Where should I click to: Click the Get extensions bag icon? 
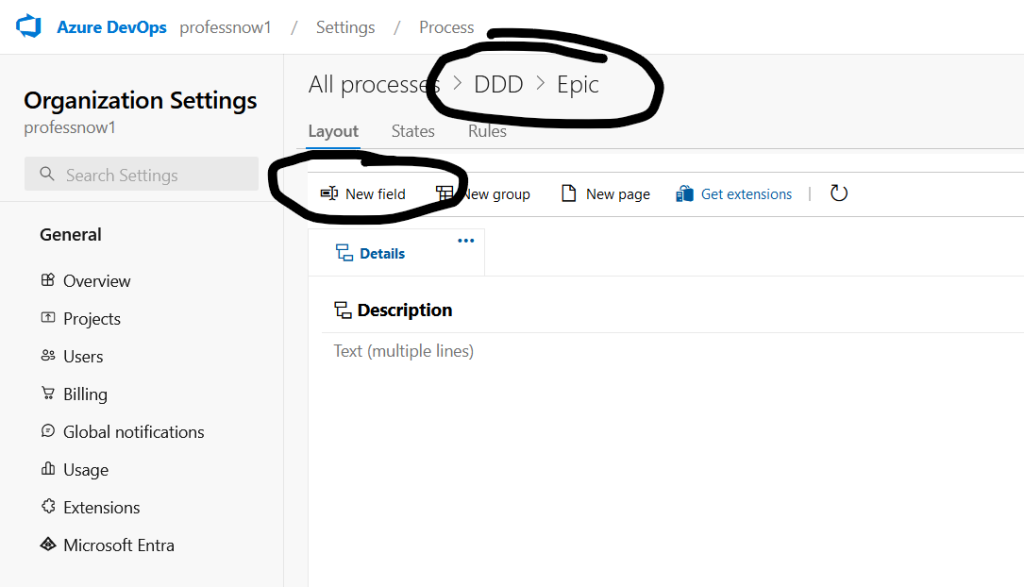coord(685,194)
